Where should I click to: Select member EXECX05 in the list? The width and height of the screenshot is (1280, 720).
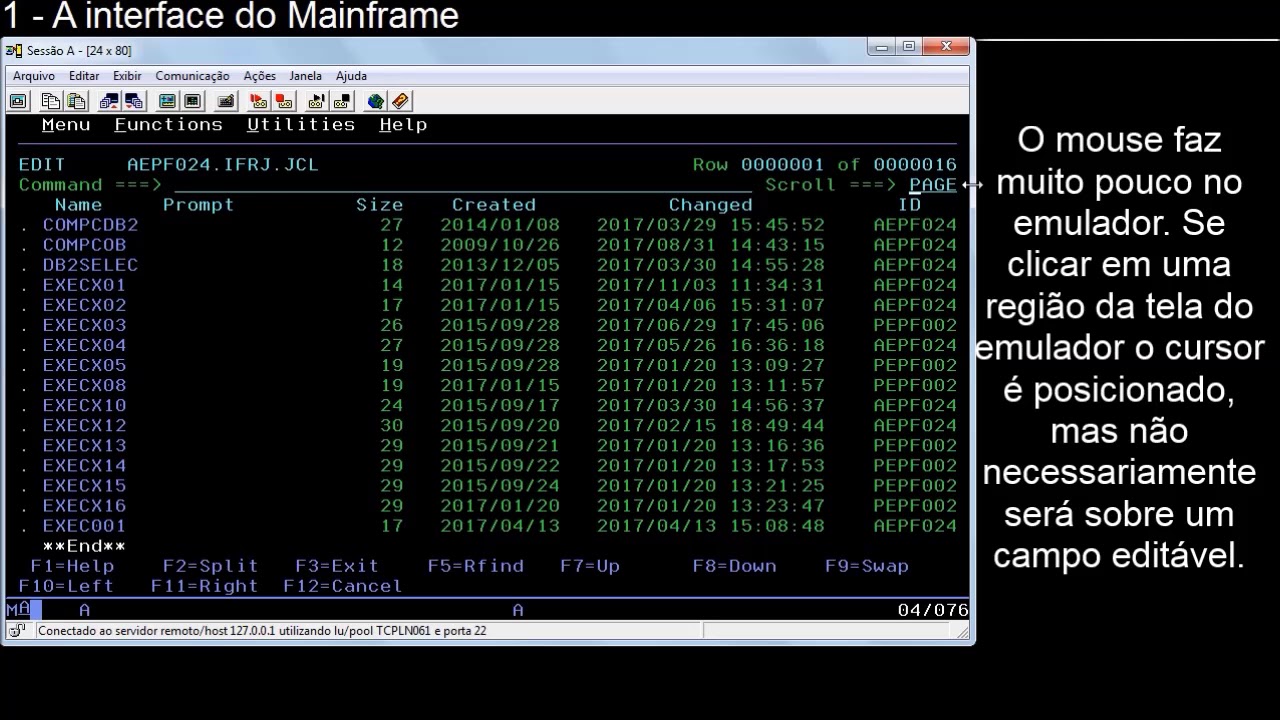84,365
